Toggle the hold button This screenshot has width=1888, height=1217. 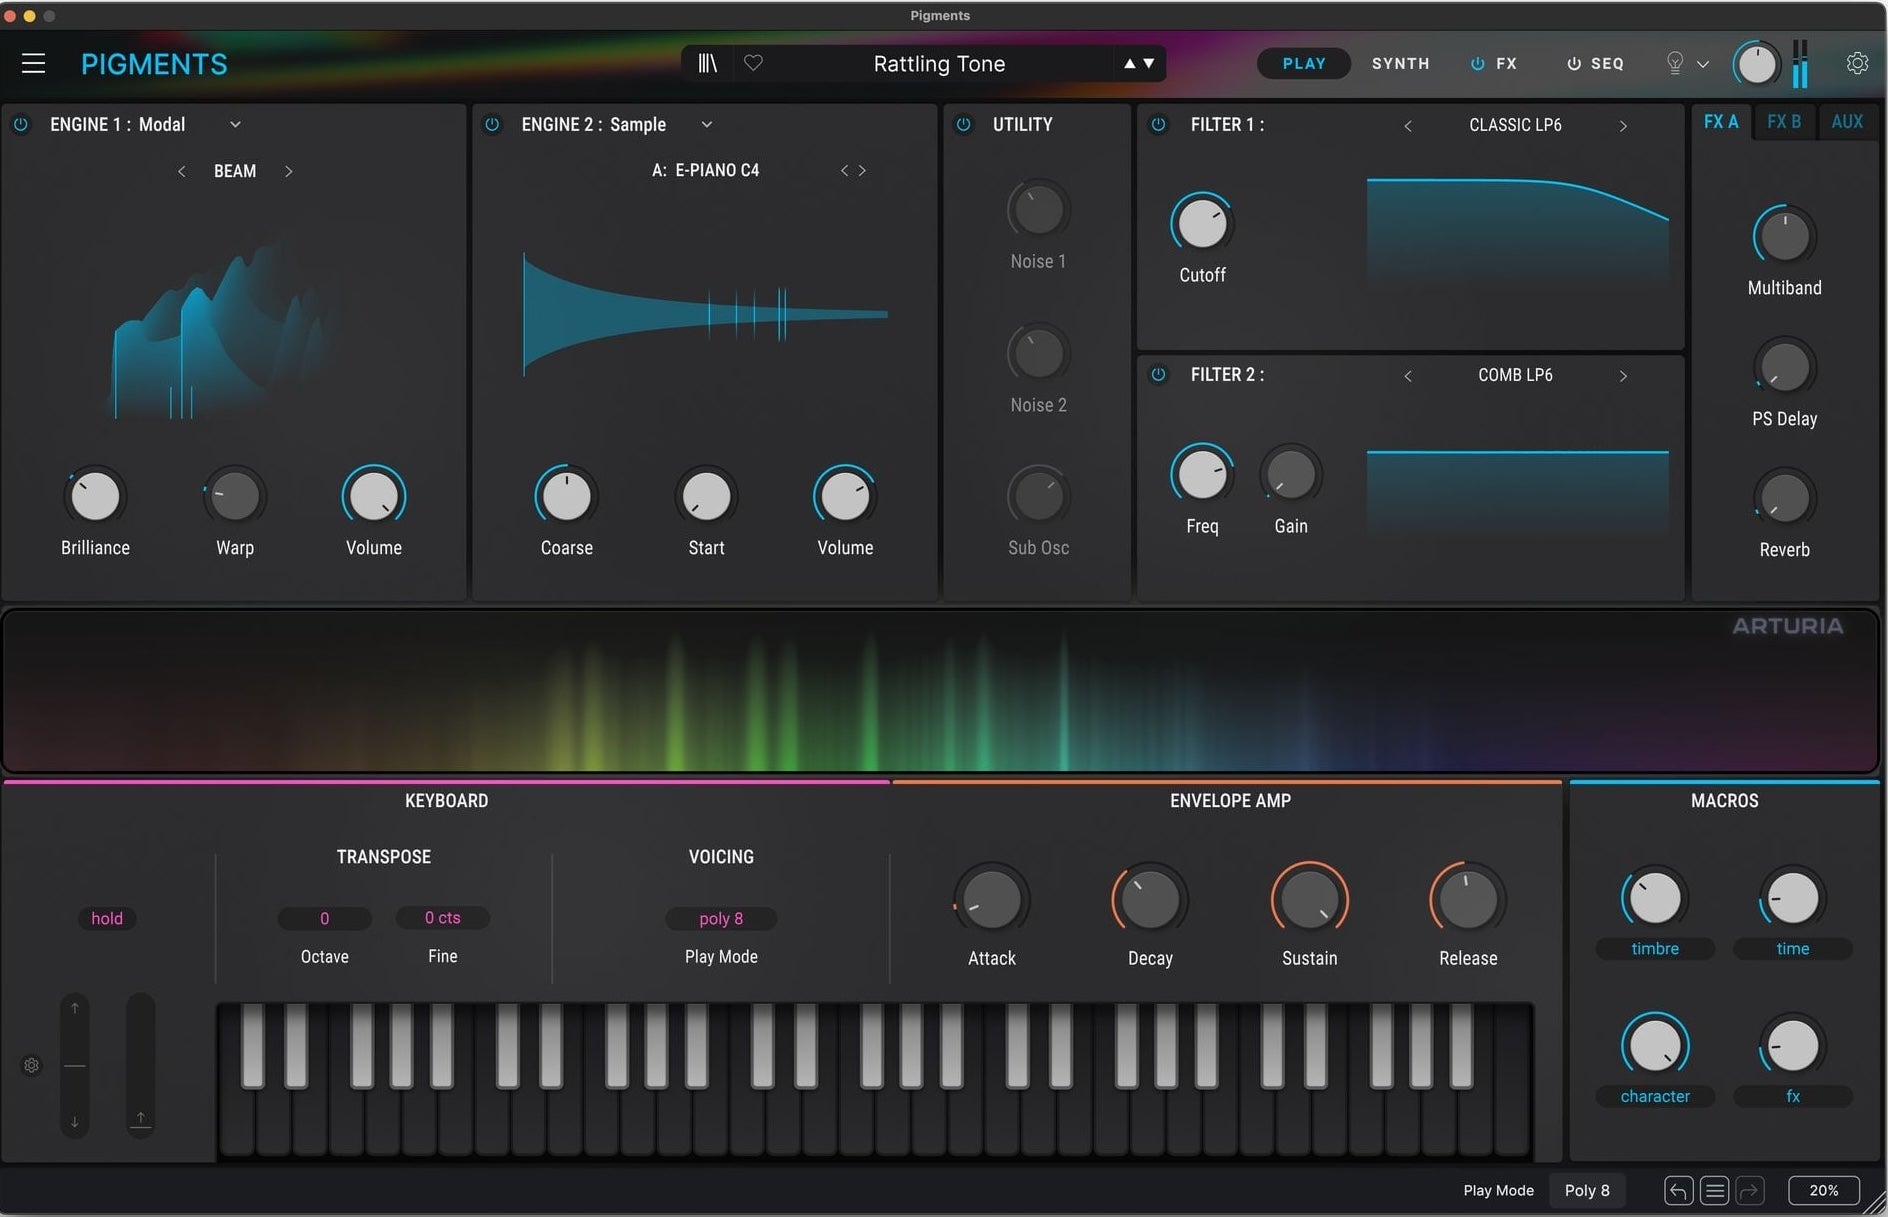click(107, 918)
